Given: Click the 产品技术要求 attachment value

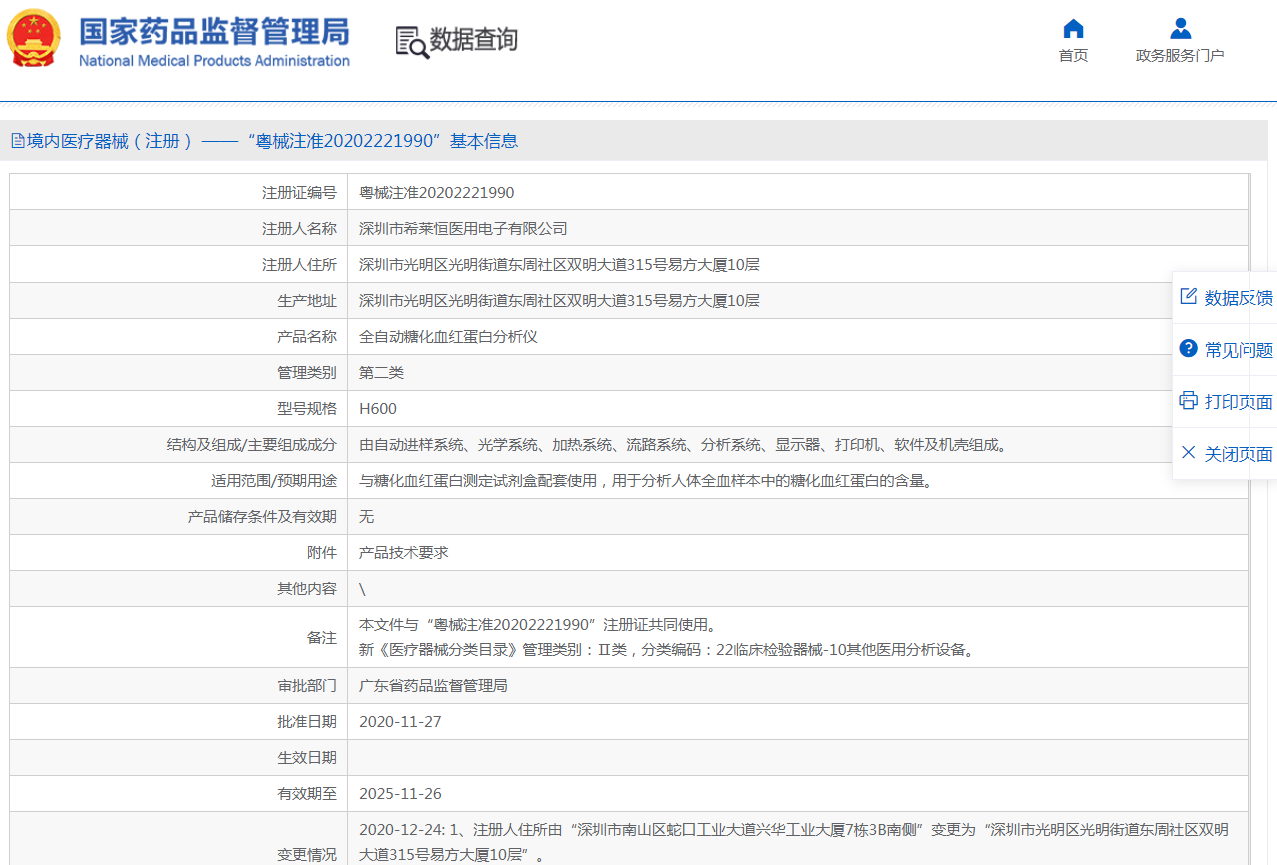Looking at the screenshot, I should click(404, 552).
